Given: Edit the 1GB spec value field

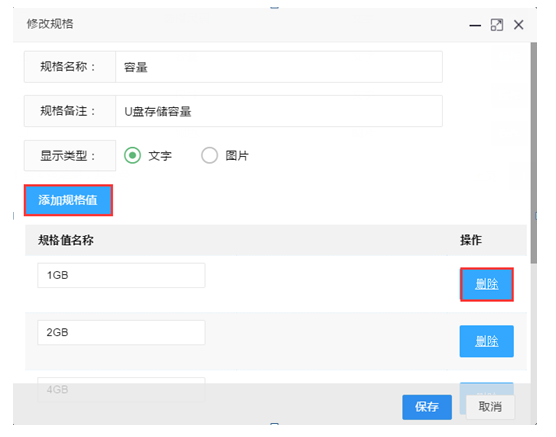Looking at the screenshot, I should point(121,275).
